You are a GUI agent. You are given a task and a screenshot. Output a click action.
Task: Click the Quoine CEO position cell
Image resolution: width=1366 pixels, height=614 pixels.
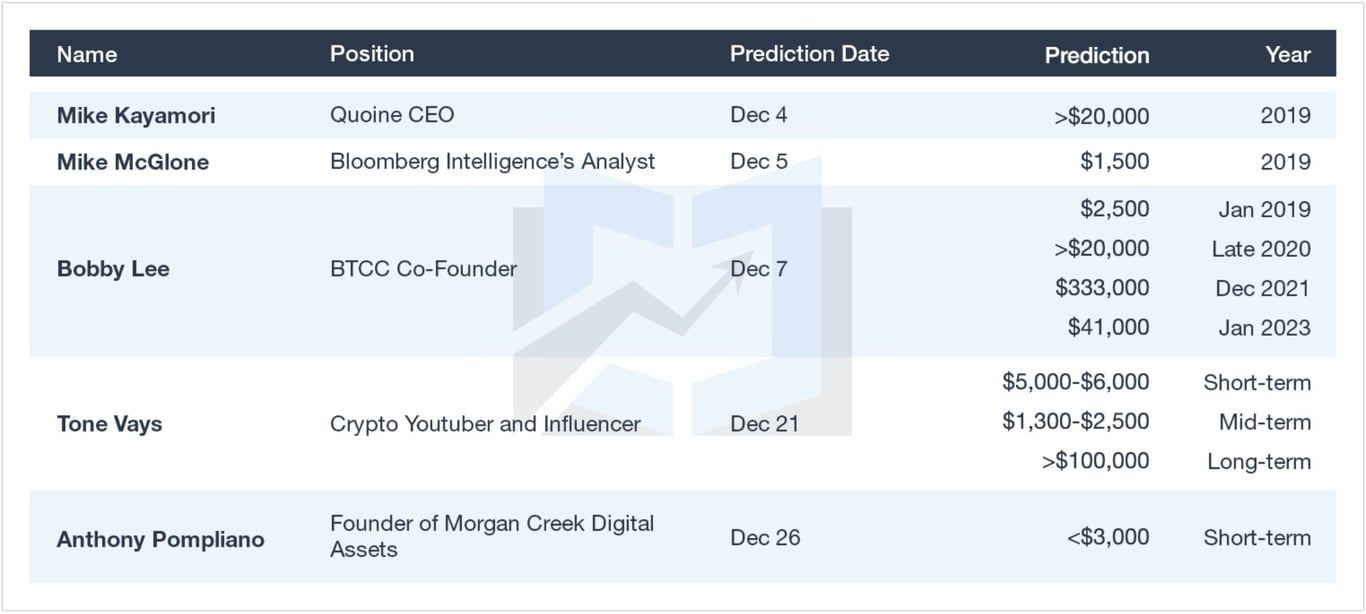[392, 115]
